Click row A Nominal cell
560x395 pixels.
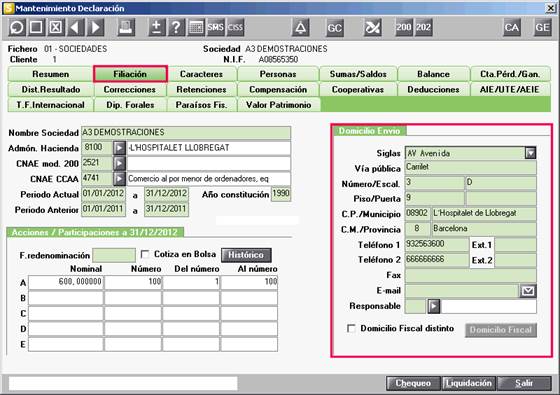point(66,282)
